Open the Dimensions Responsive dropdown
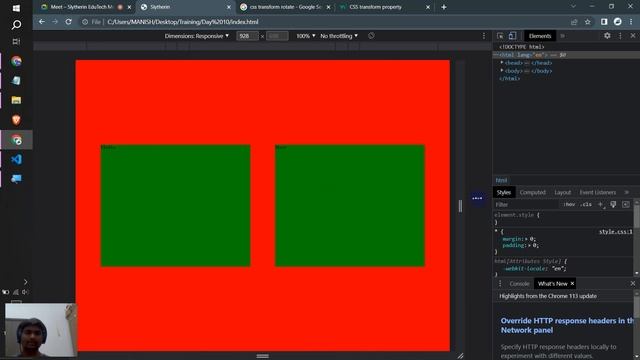 tap(196, 36)
